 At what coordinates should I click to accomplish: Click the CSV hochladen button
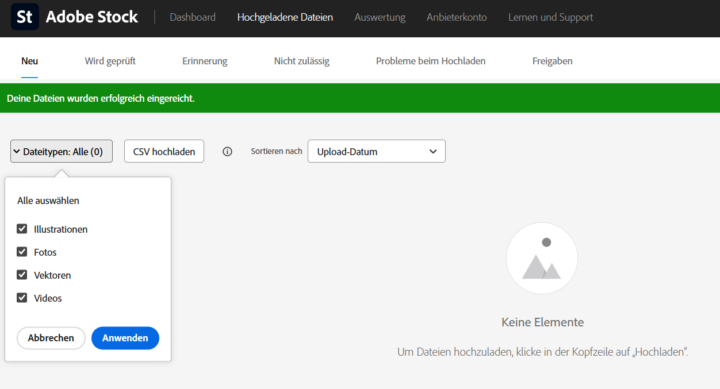(164, 151)
